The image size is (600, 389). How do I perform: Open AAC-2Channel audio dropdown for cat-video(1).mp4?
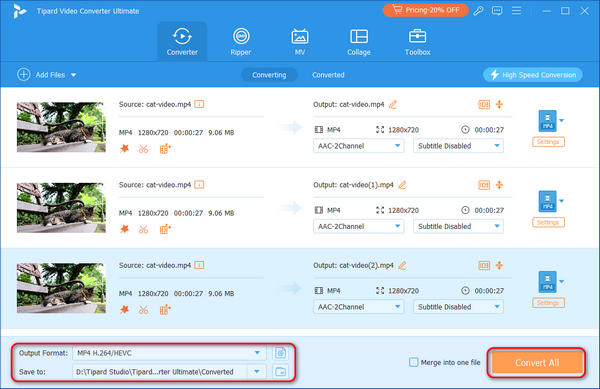click(359, 226)
